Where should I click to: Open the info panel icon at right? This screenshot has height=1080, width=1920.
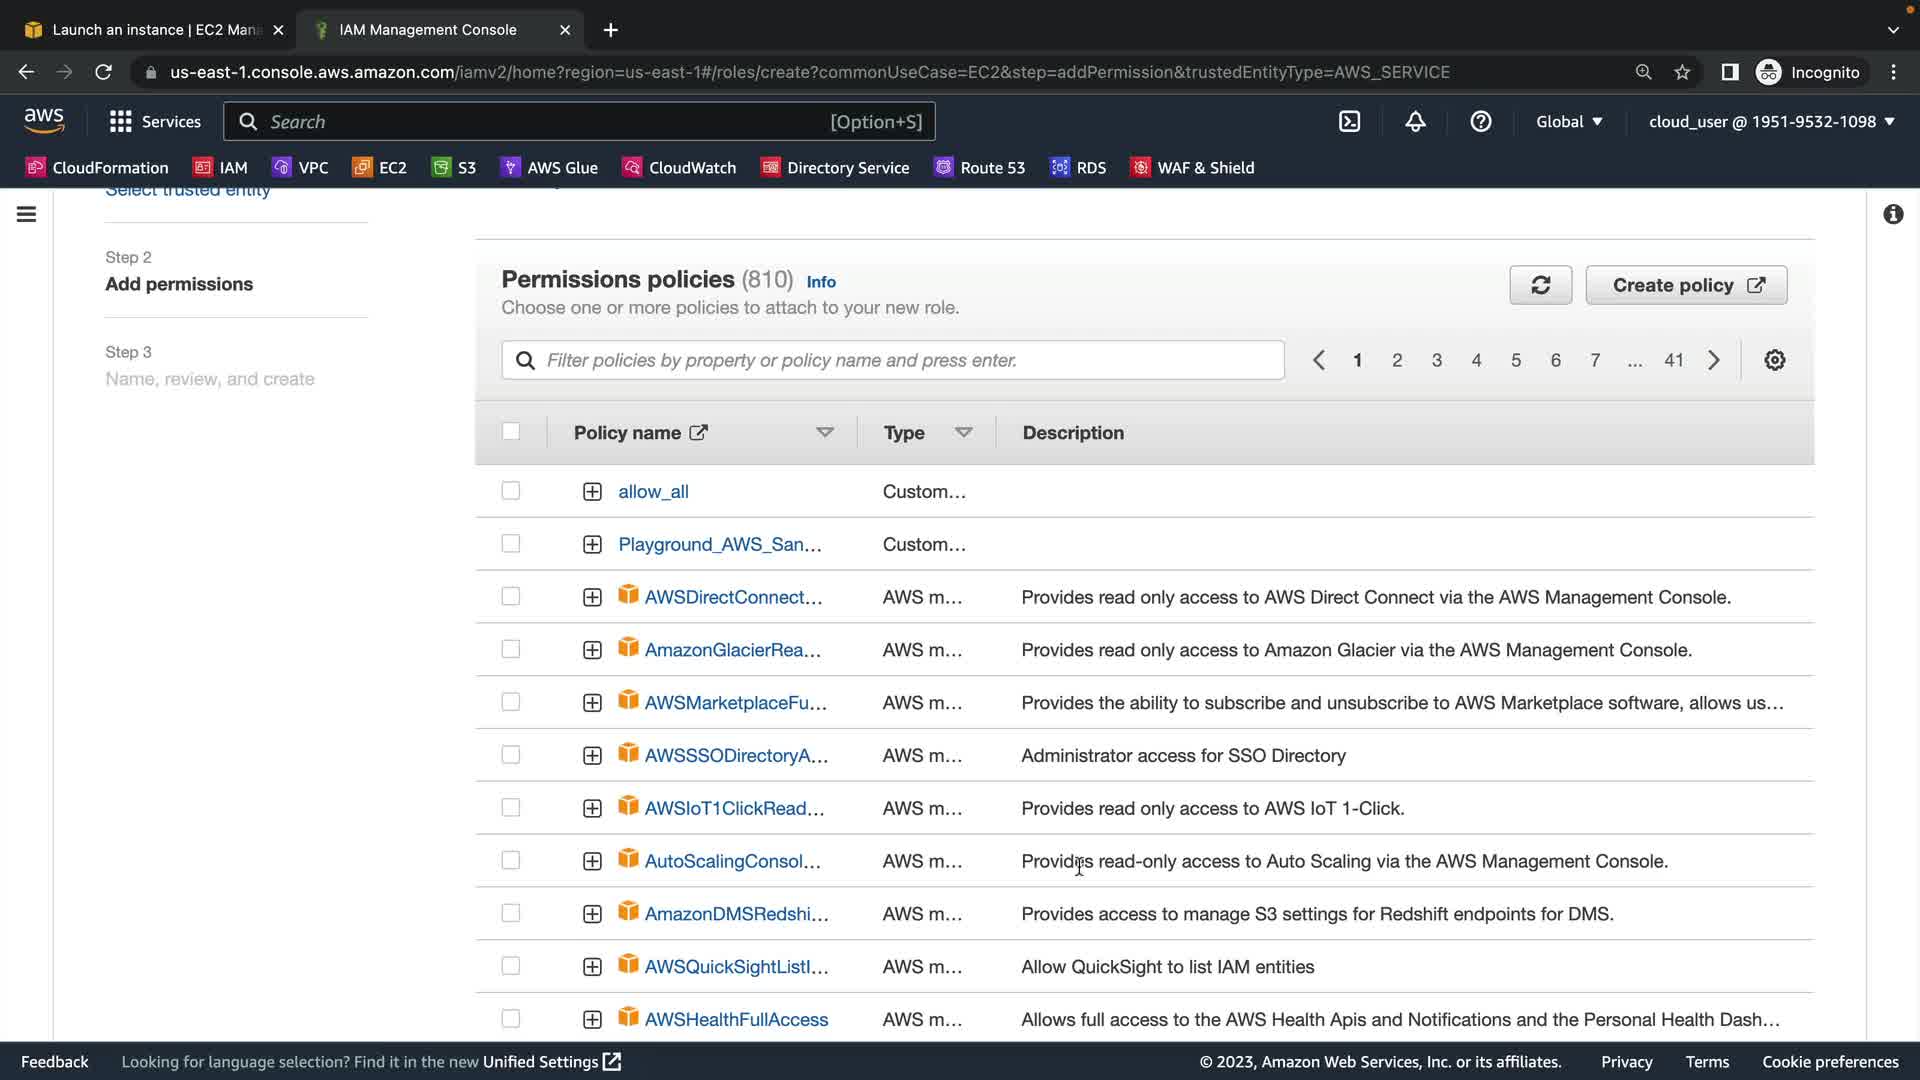(1893, 214)
